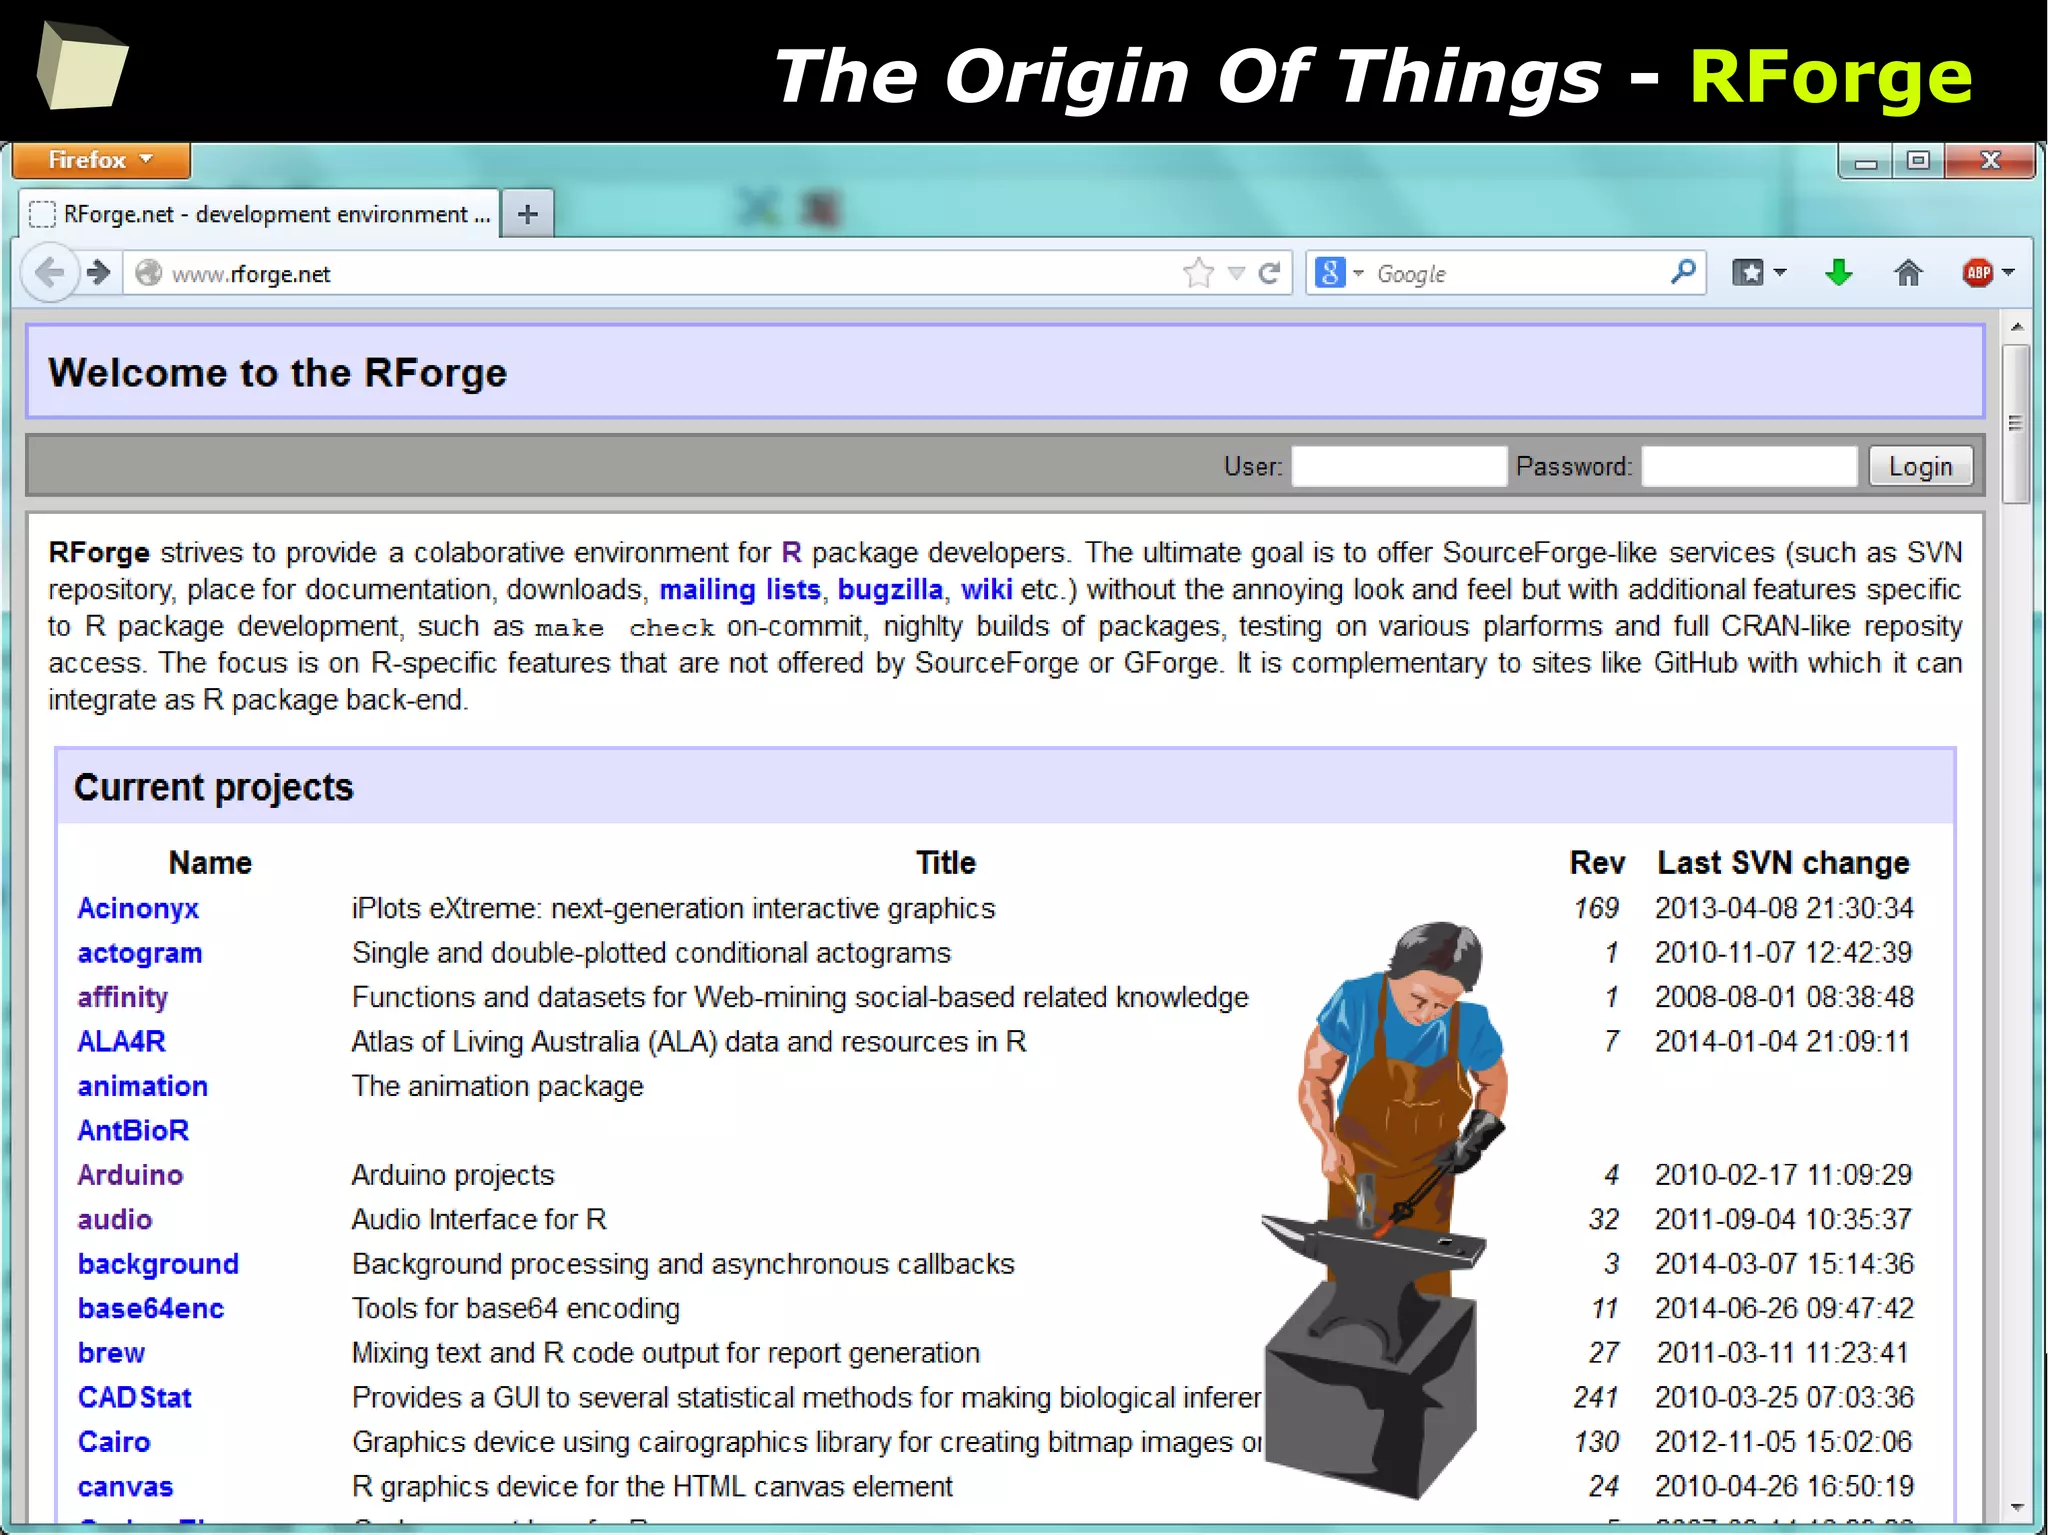The width and height of the screenshot is (2048, 1535).
Task: Click the Name column header
Action: [210, 862]
